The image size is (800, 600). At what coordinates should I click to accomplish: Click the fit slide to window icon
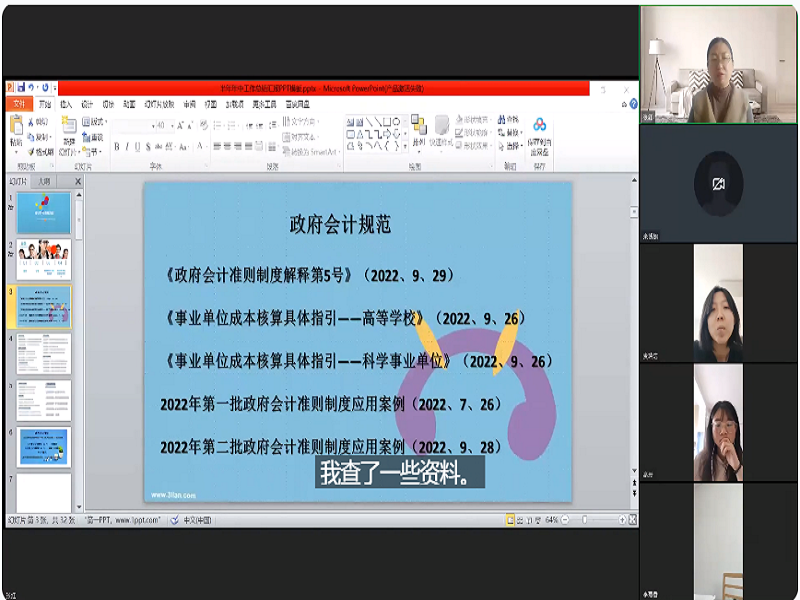click(x=633, y=520)
